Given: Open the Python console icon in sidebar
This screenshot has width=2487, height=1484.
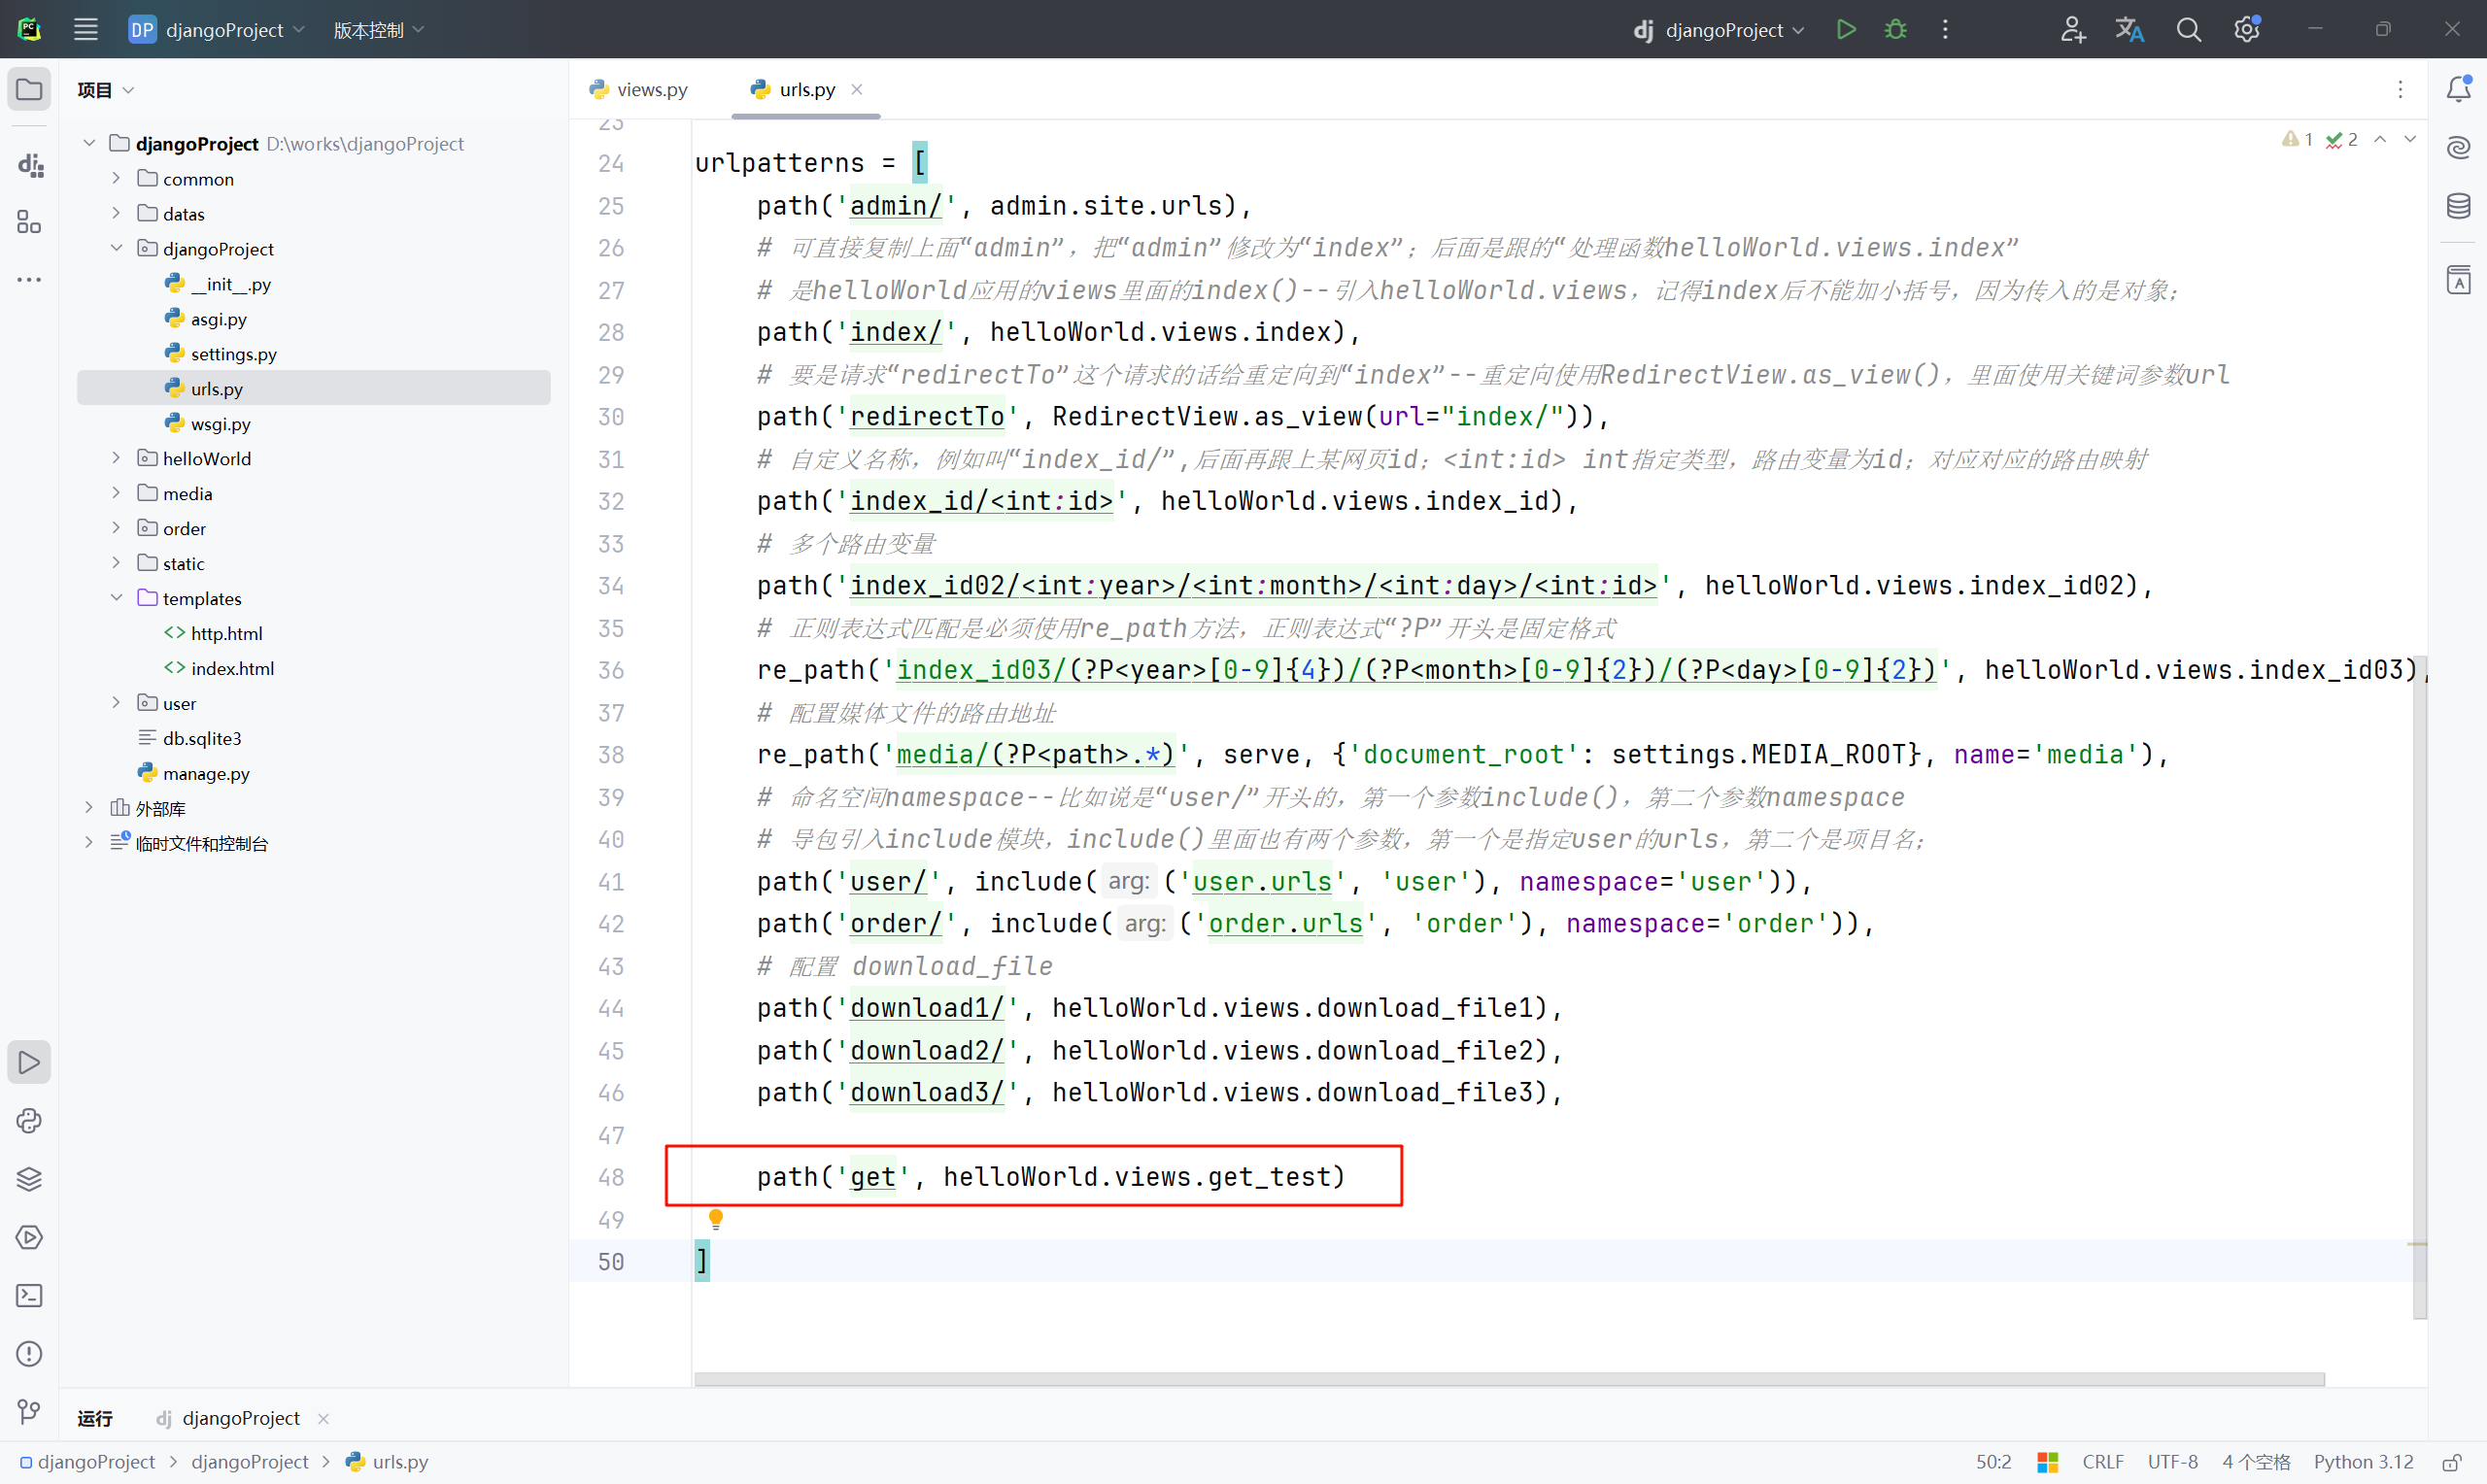Looking at the screenshot, I should tap(29, 1121).
